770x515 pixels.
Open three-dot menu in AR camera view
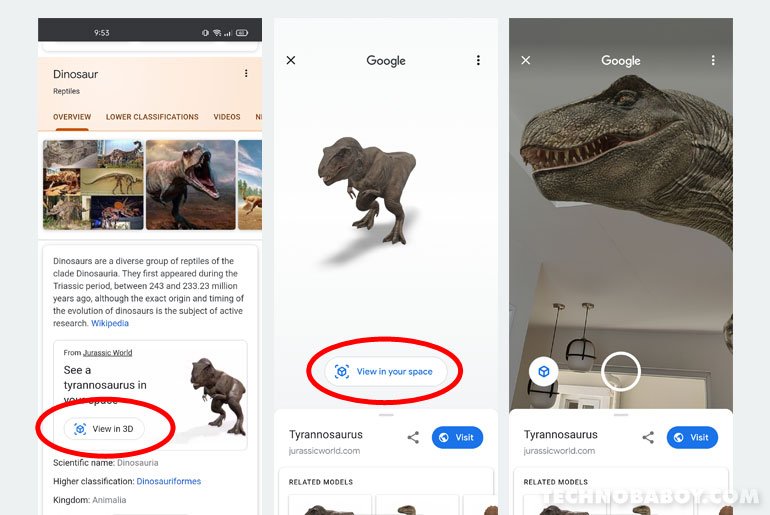pos(713,60)
